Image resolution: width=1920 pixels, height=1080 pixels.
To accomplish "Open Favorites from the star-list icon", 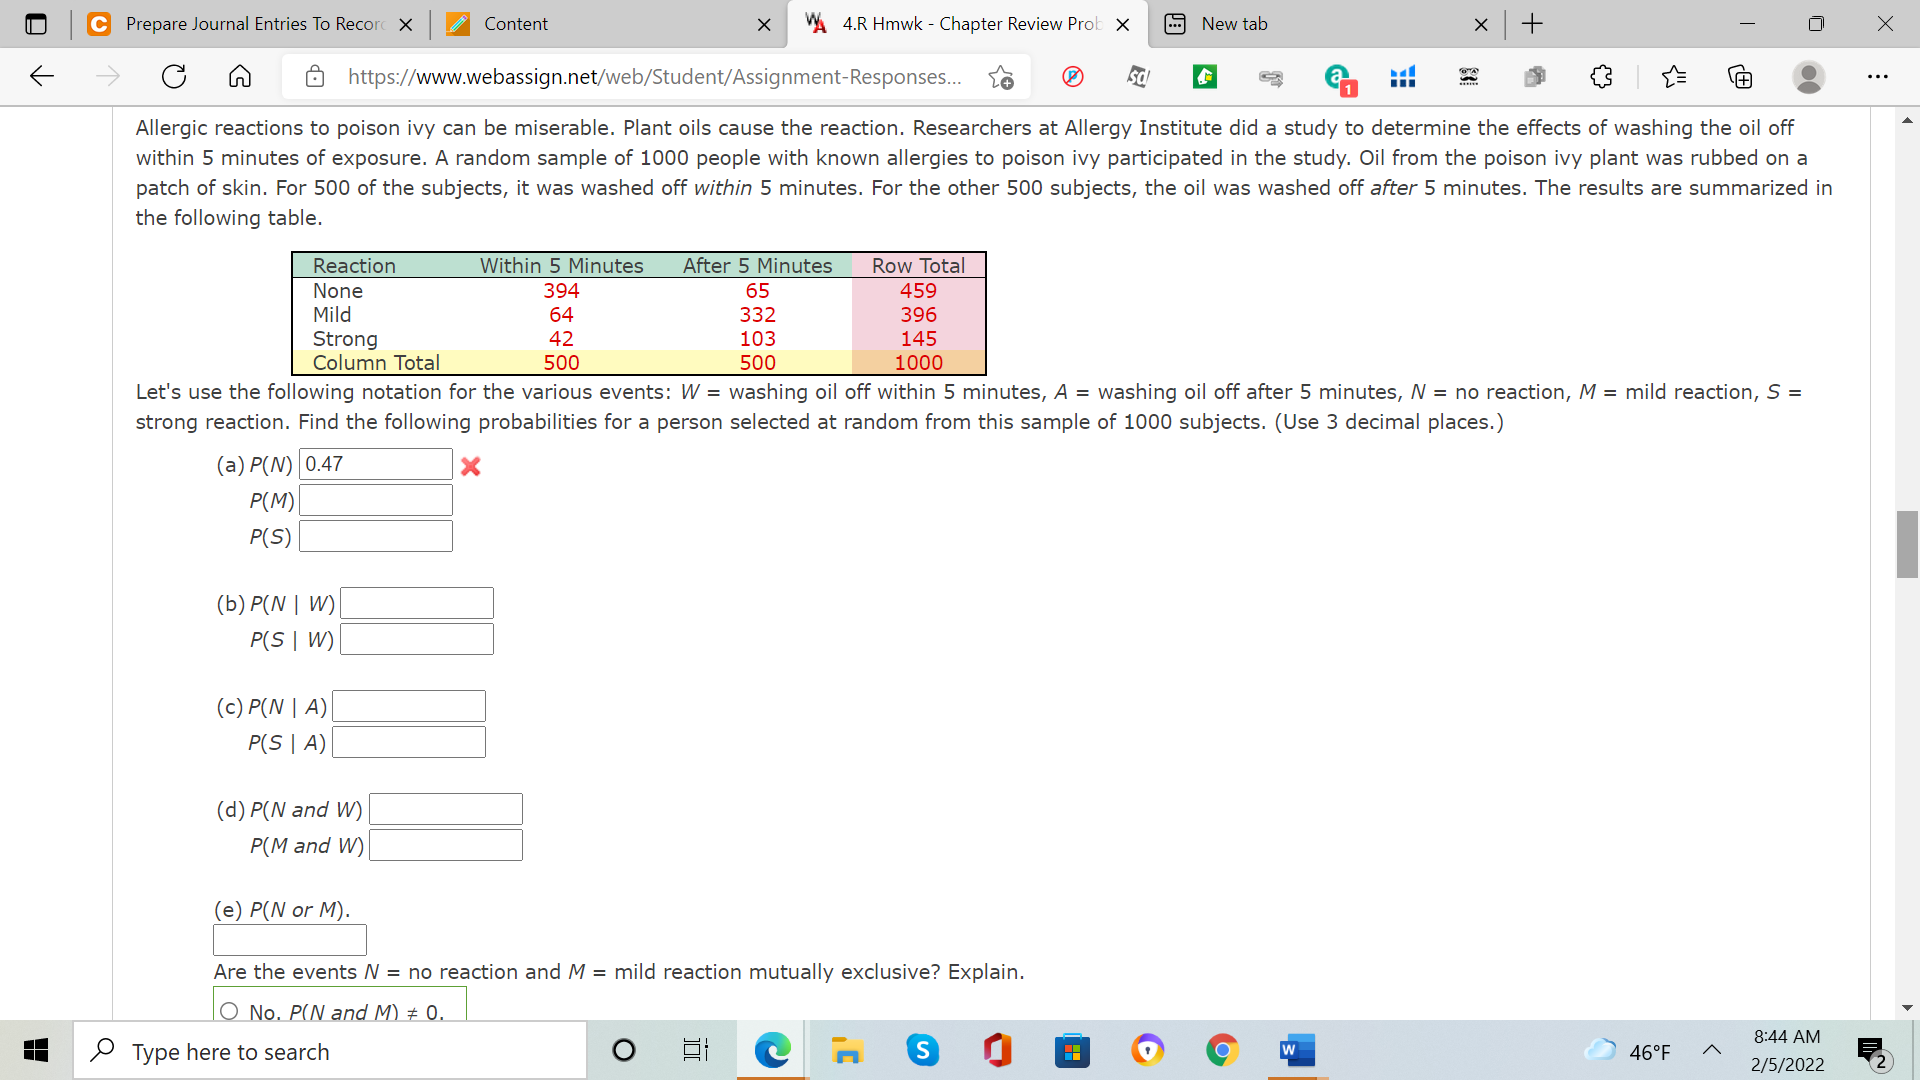I will 1675,77.
